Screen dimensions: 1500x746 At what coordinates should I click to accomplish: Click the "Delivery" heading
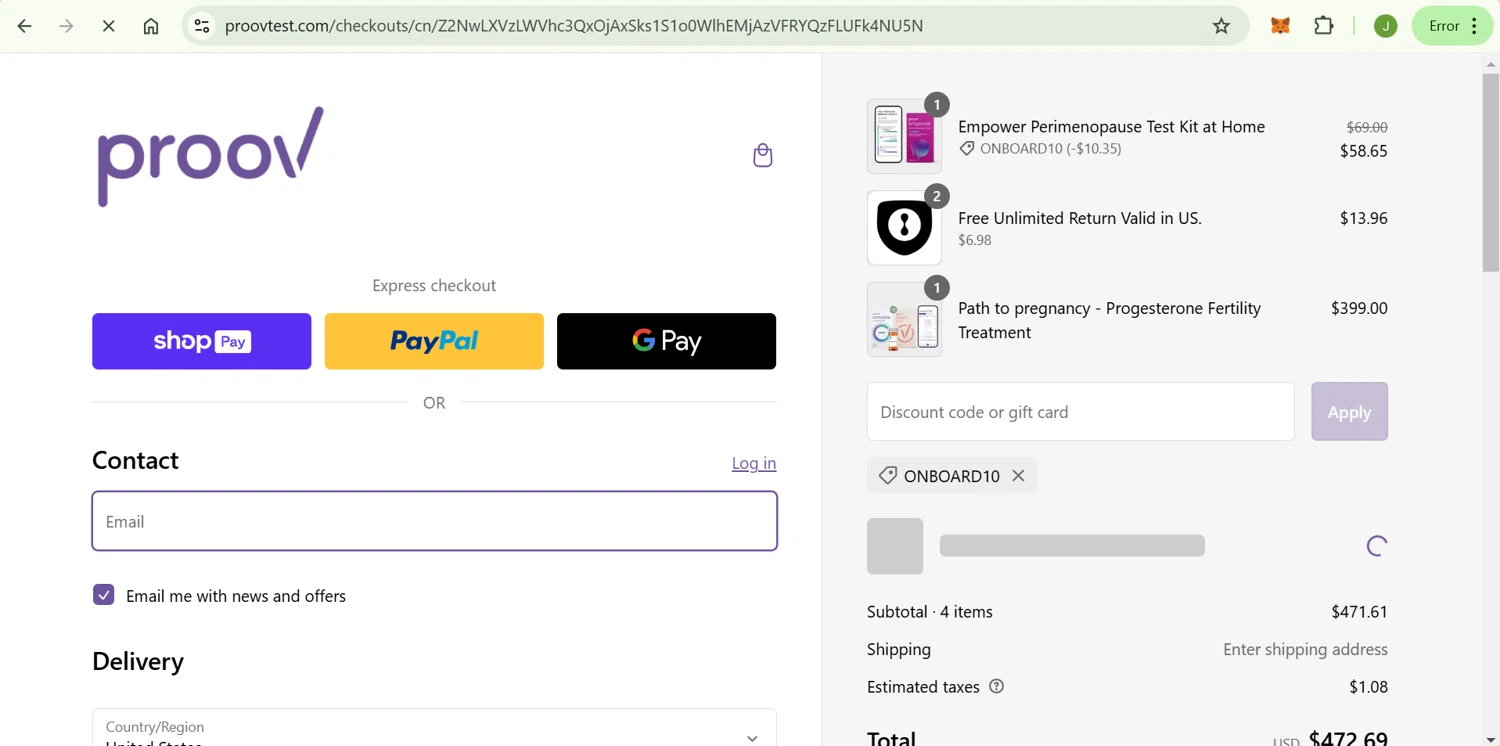pyautogui.click(x=138, y=661)
